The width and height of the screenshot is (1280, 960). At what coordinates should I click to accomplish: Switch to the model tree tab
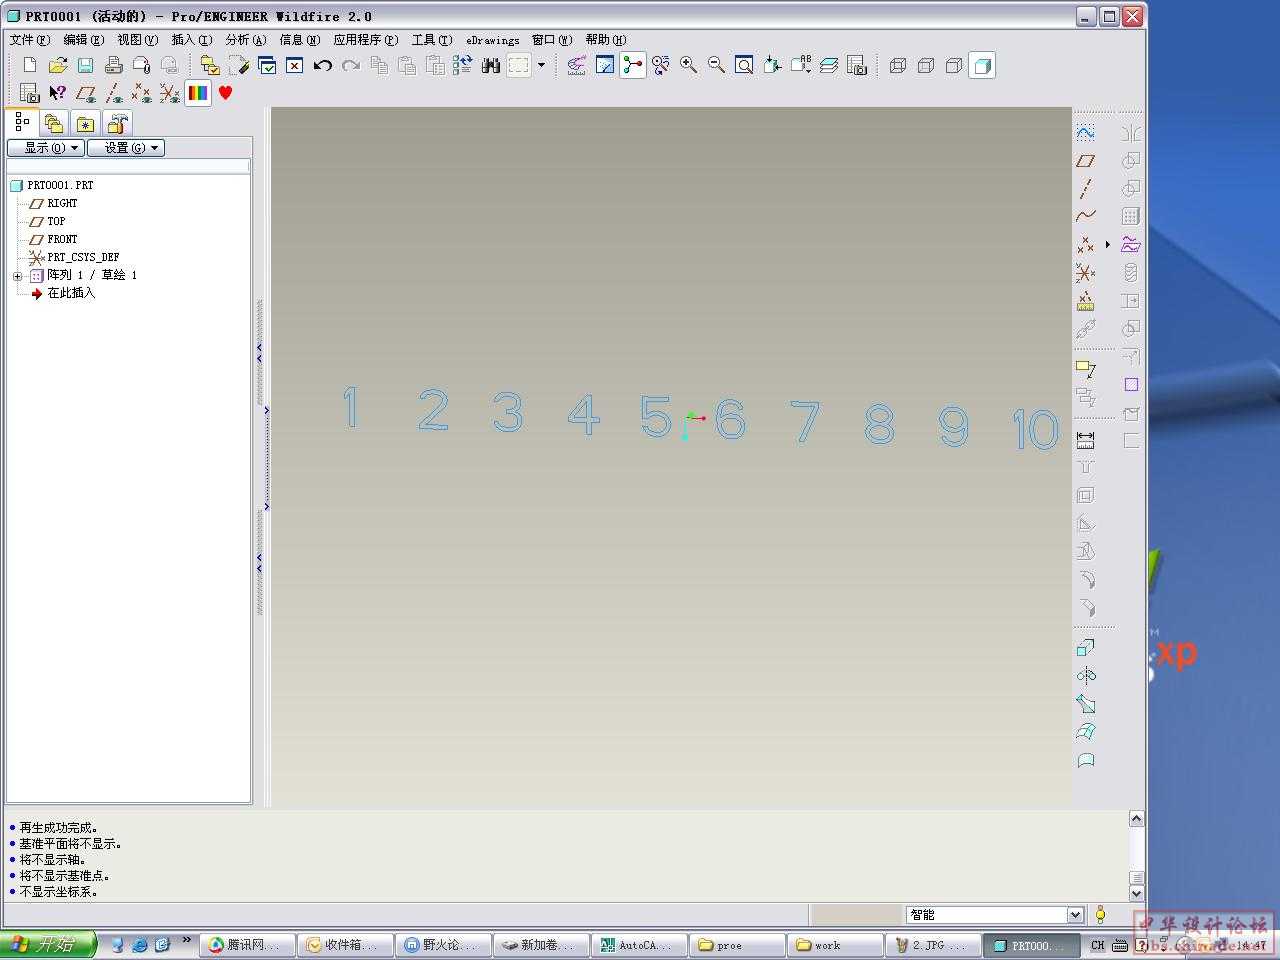pos(21,123)
